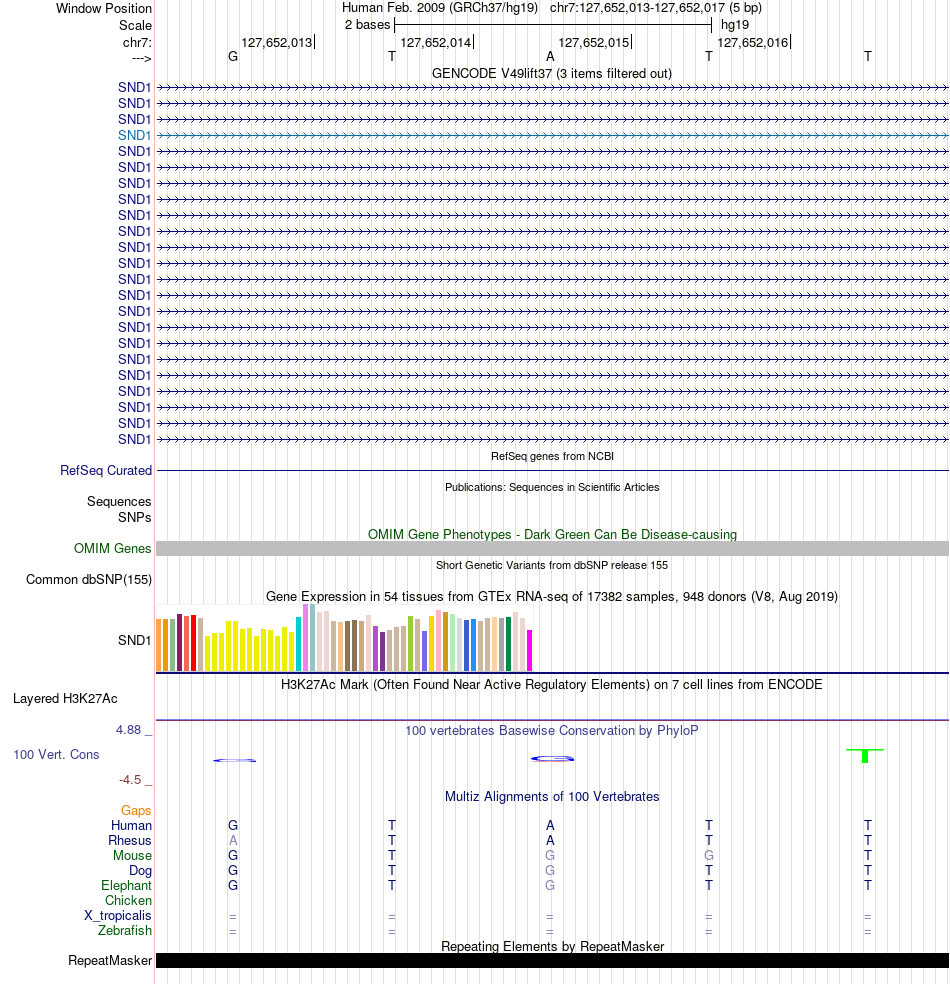
Task: Click the '-4.5' conservation scale minimum
Action: (130, 780)
